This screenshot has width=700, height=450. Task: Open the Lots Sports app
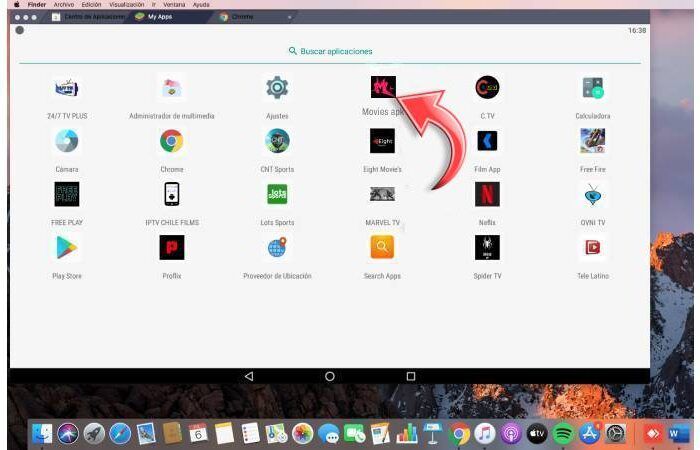pos(277,194)
